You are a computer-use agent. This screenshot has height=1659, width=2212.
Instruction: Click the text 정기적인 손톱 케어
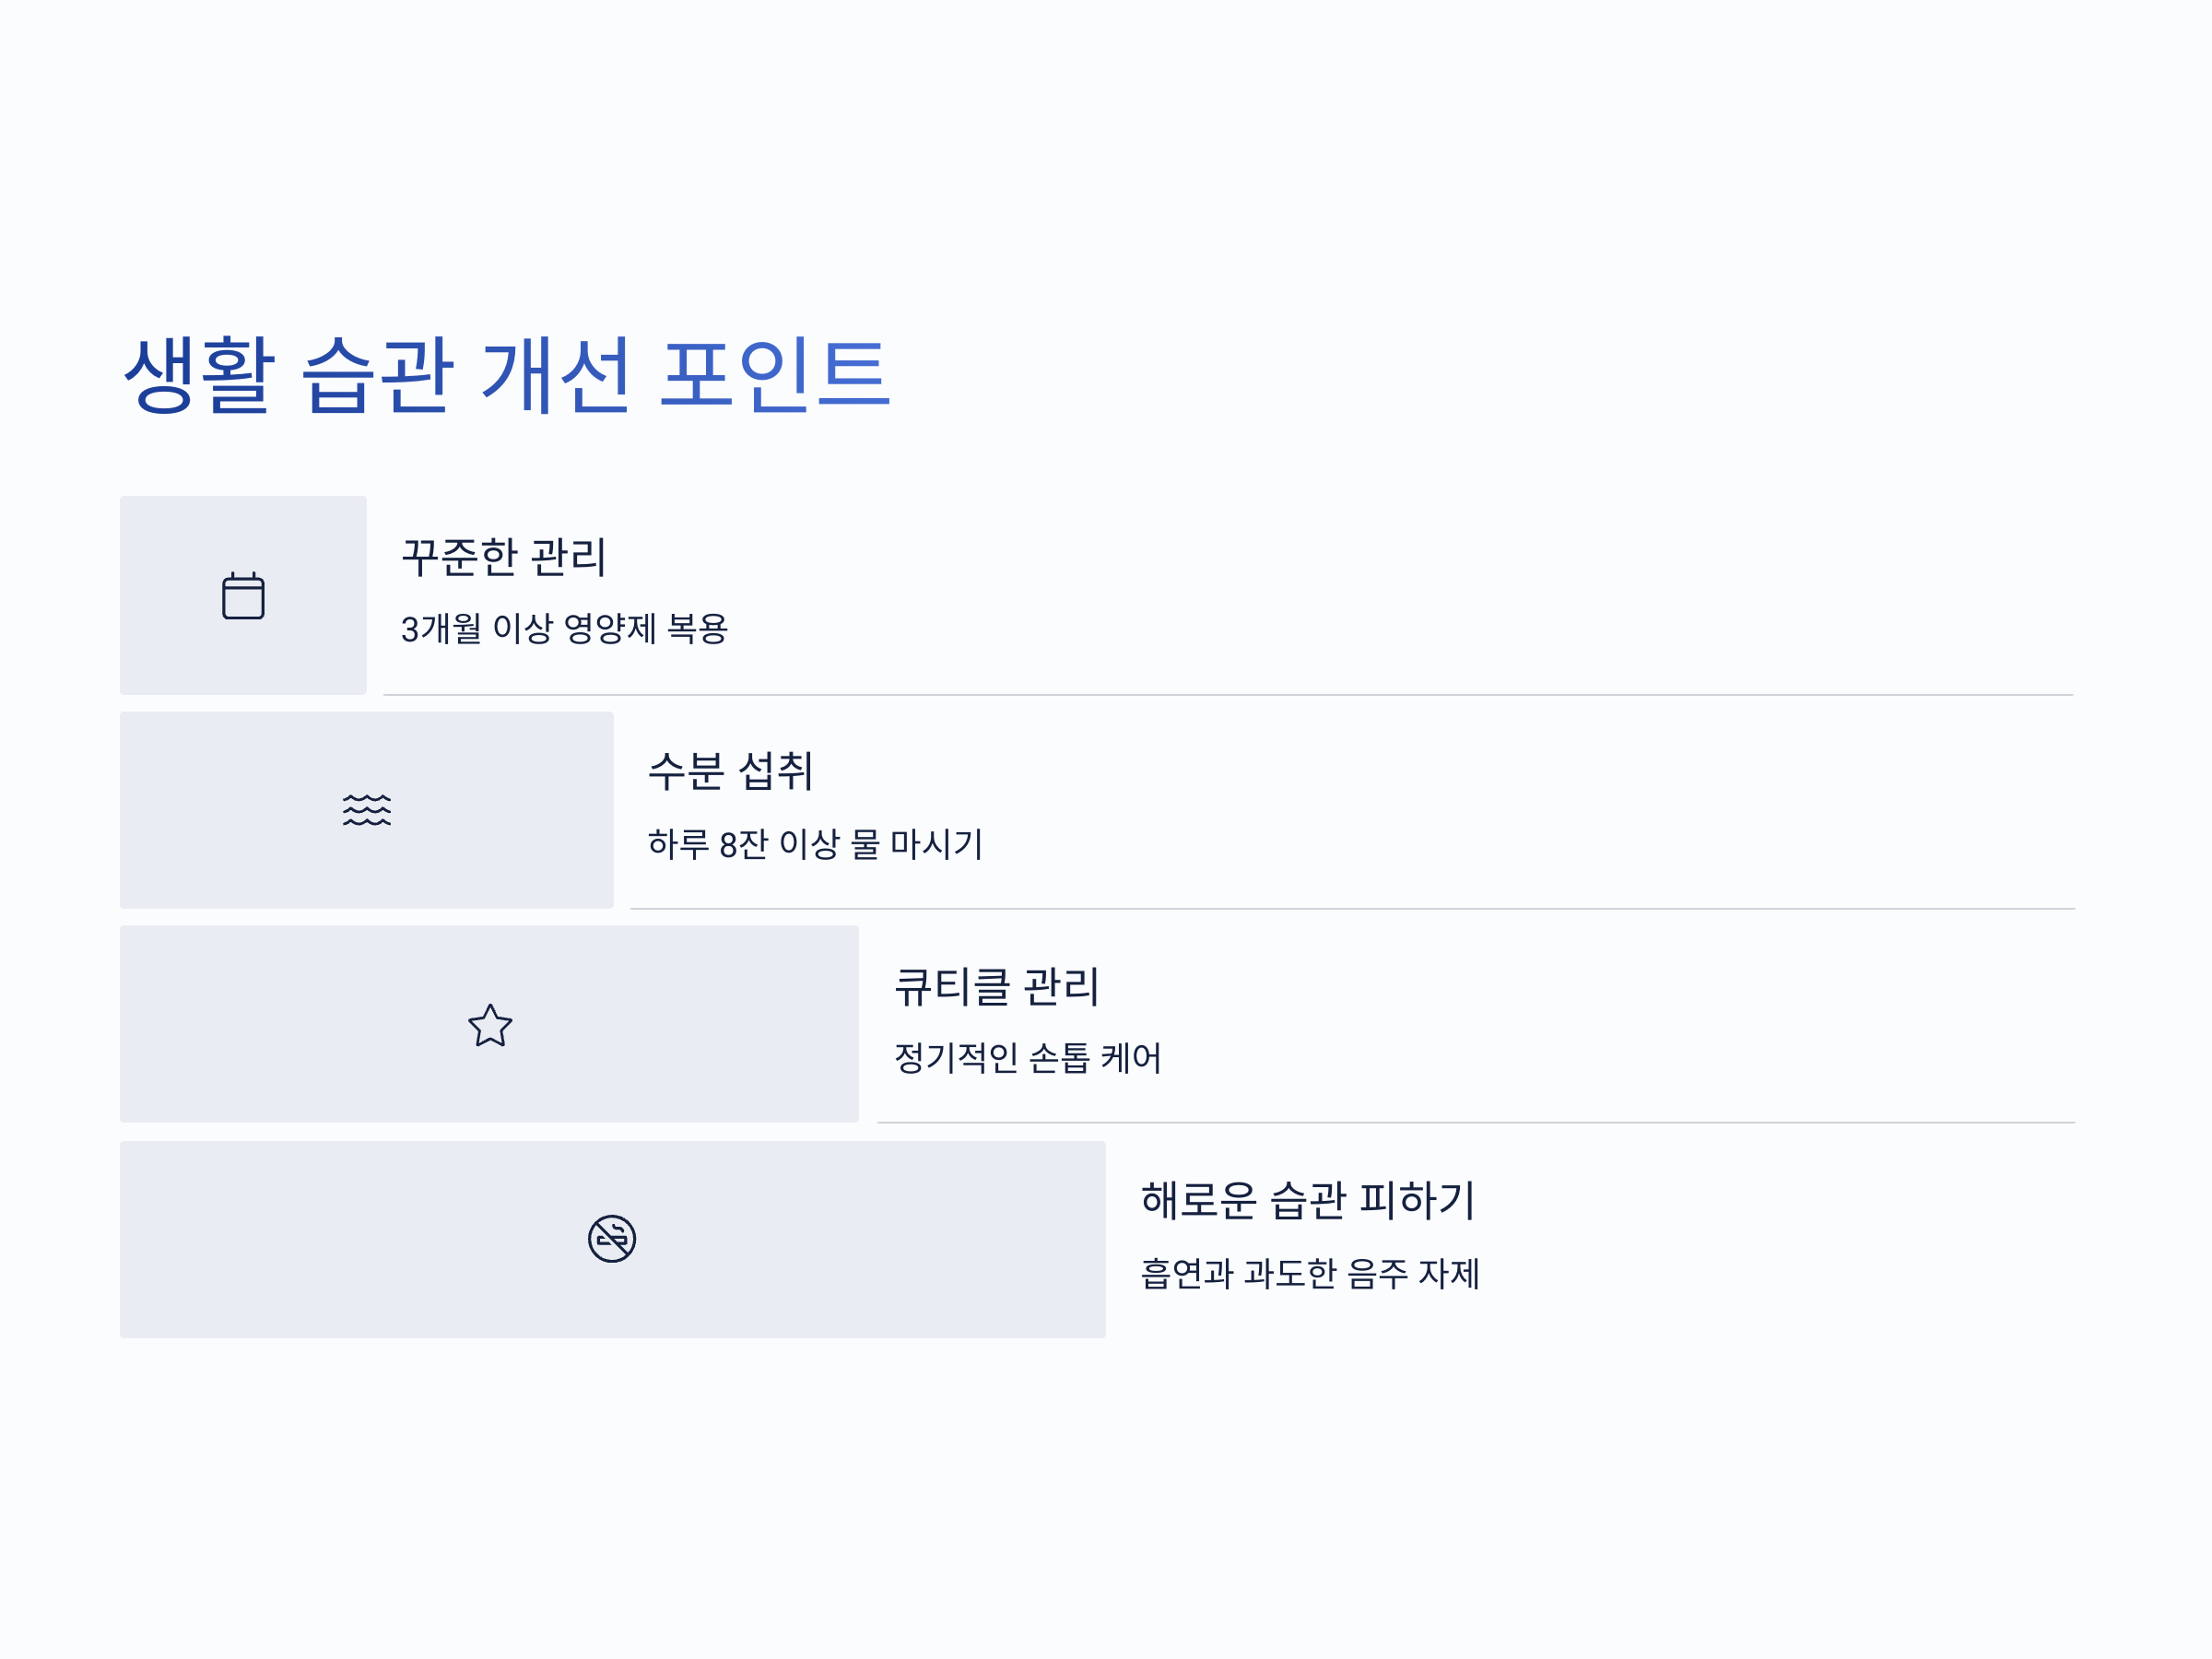pyautogui.click(x=1028, y=1058)
